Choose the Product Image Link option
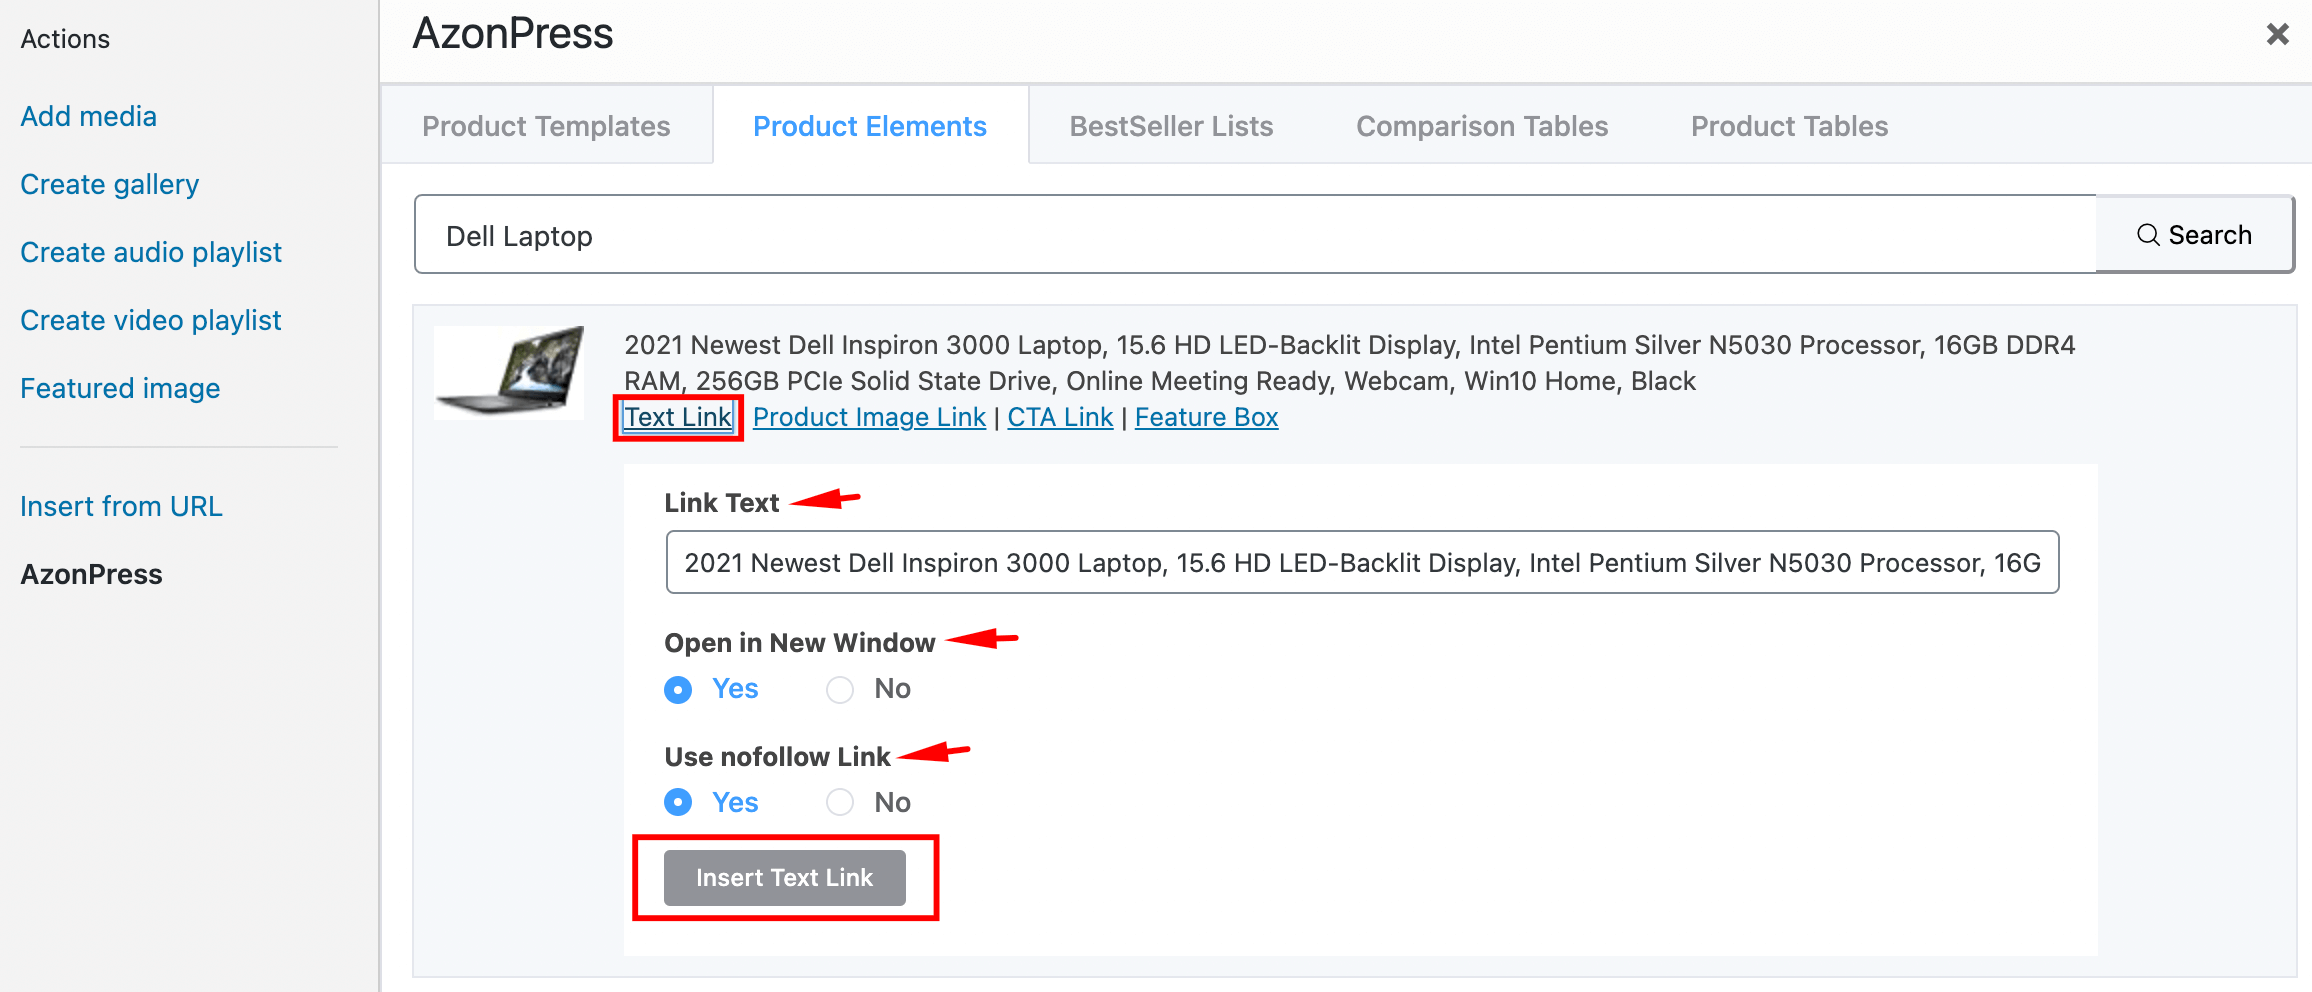The width and height of the screenshot is (2312, 992). pos(869,417)
